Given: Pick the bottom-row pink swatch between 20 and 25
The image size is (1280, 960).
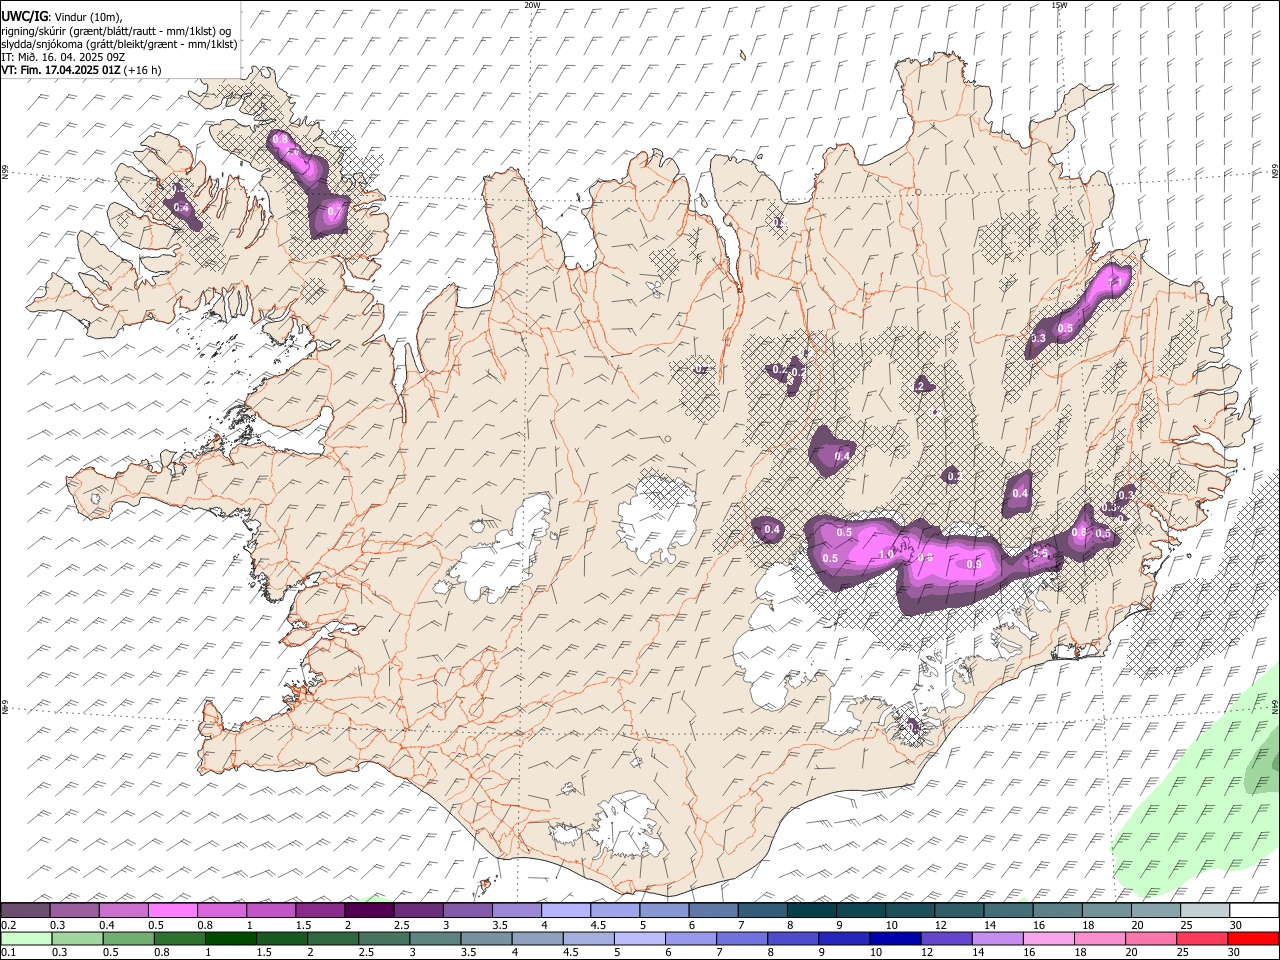Looking at the screenshot, I should [x=1149, y=938].
